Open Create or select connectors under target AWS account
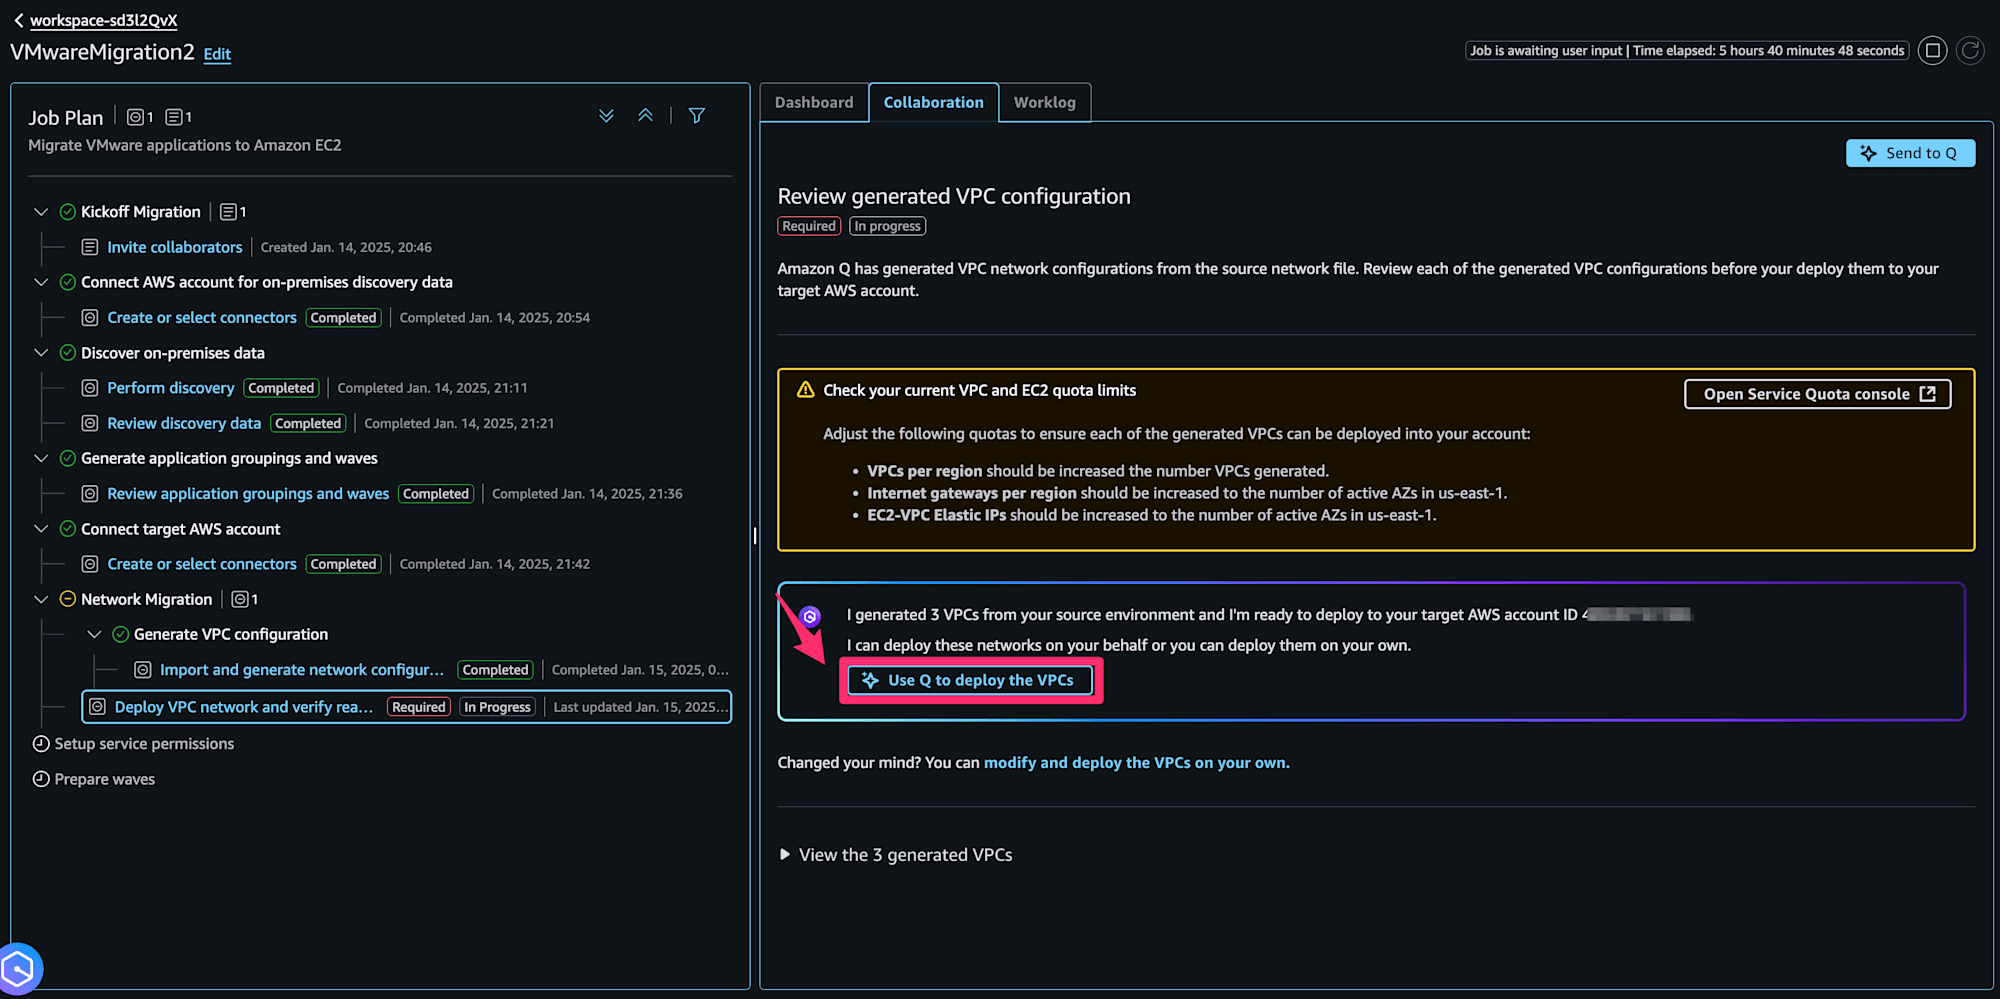The image size is (2000, 999). tap(202, 564)
